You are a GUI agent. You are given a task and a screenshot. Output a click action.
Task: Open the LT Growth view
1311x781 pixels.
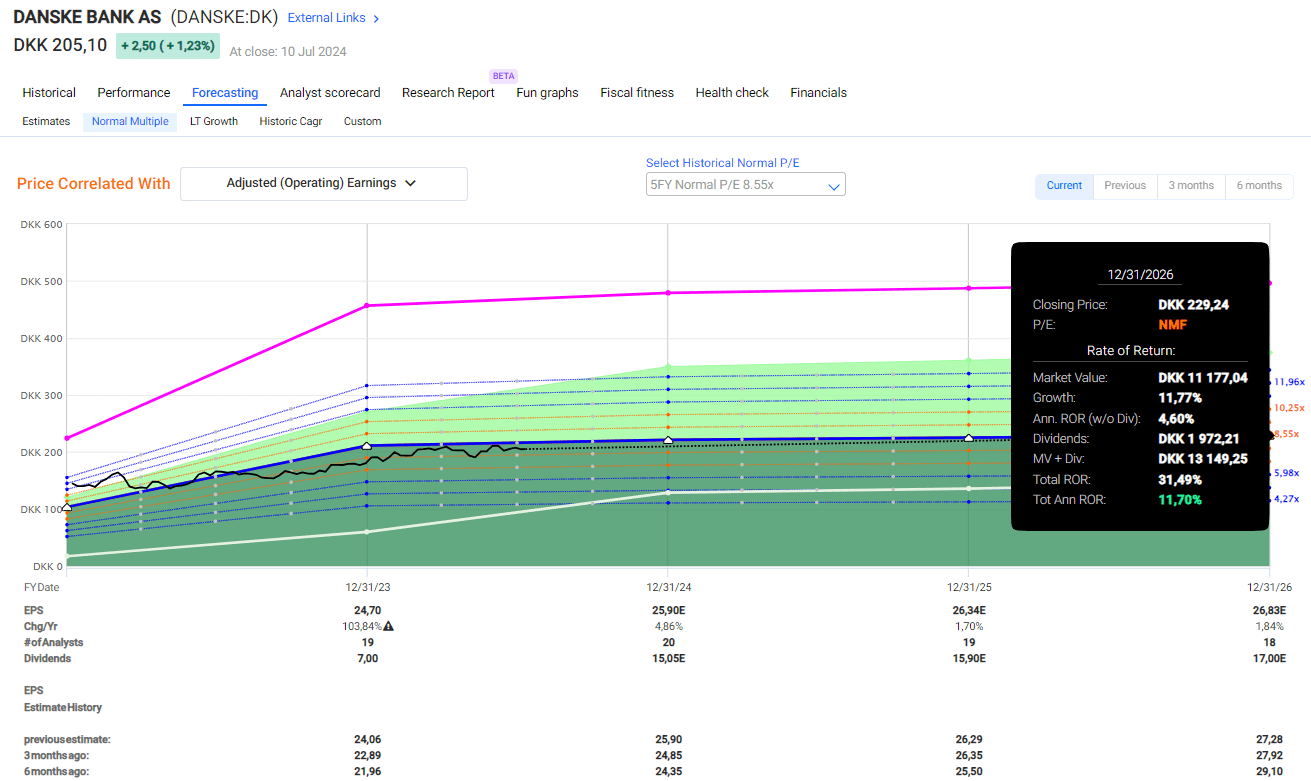pyautogui.click(x=213, y=121)
